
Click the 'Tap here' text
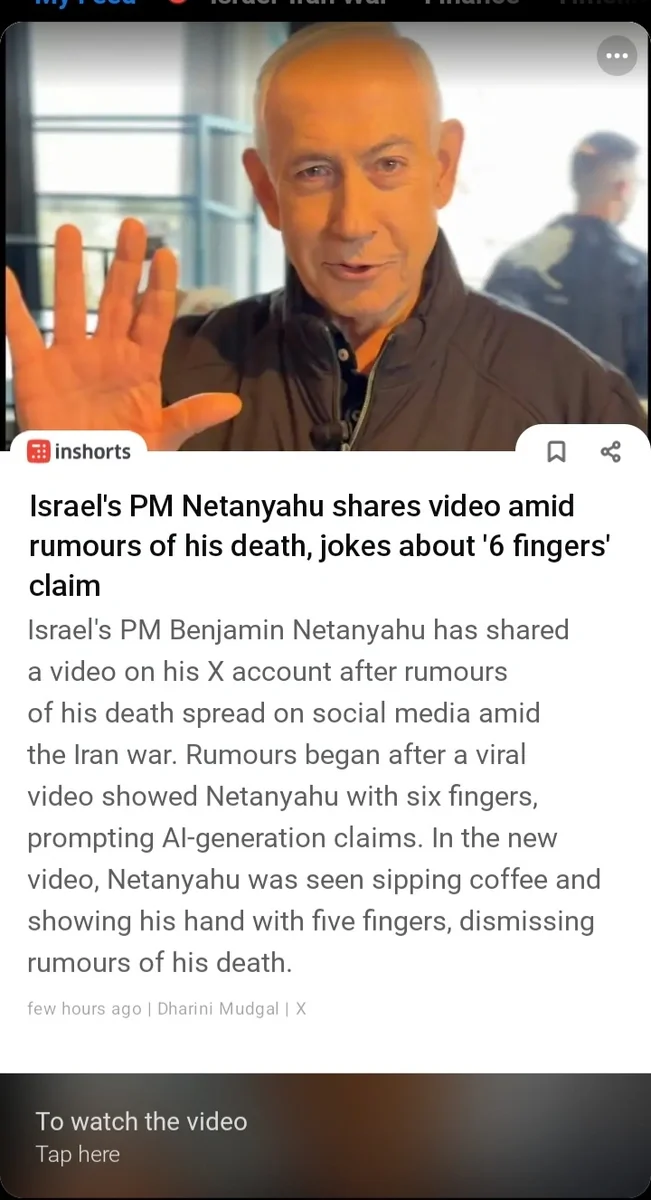pos(78,1154)
